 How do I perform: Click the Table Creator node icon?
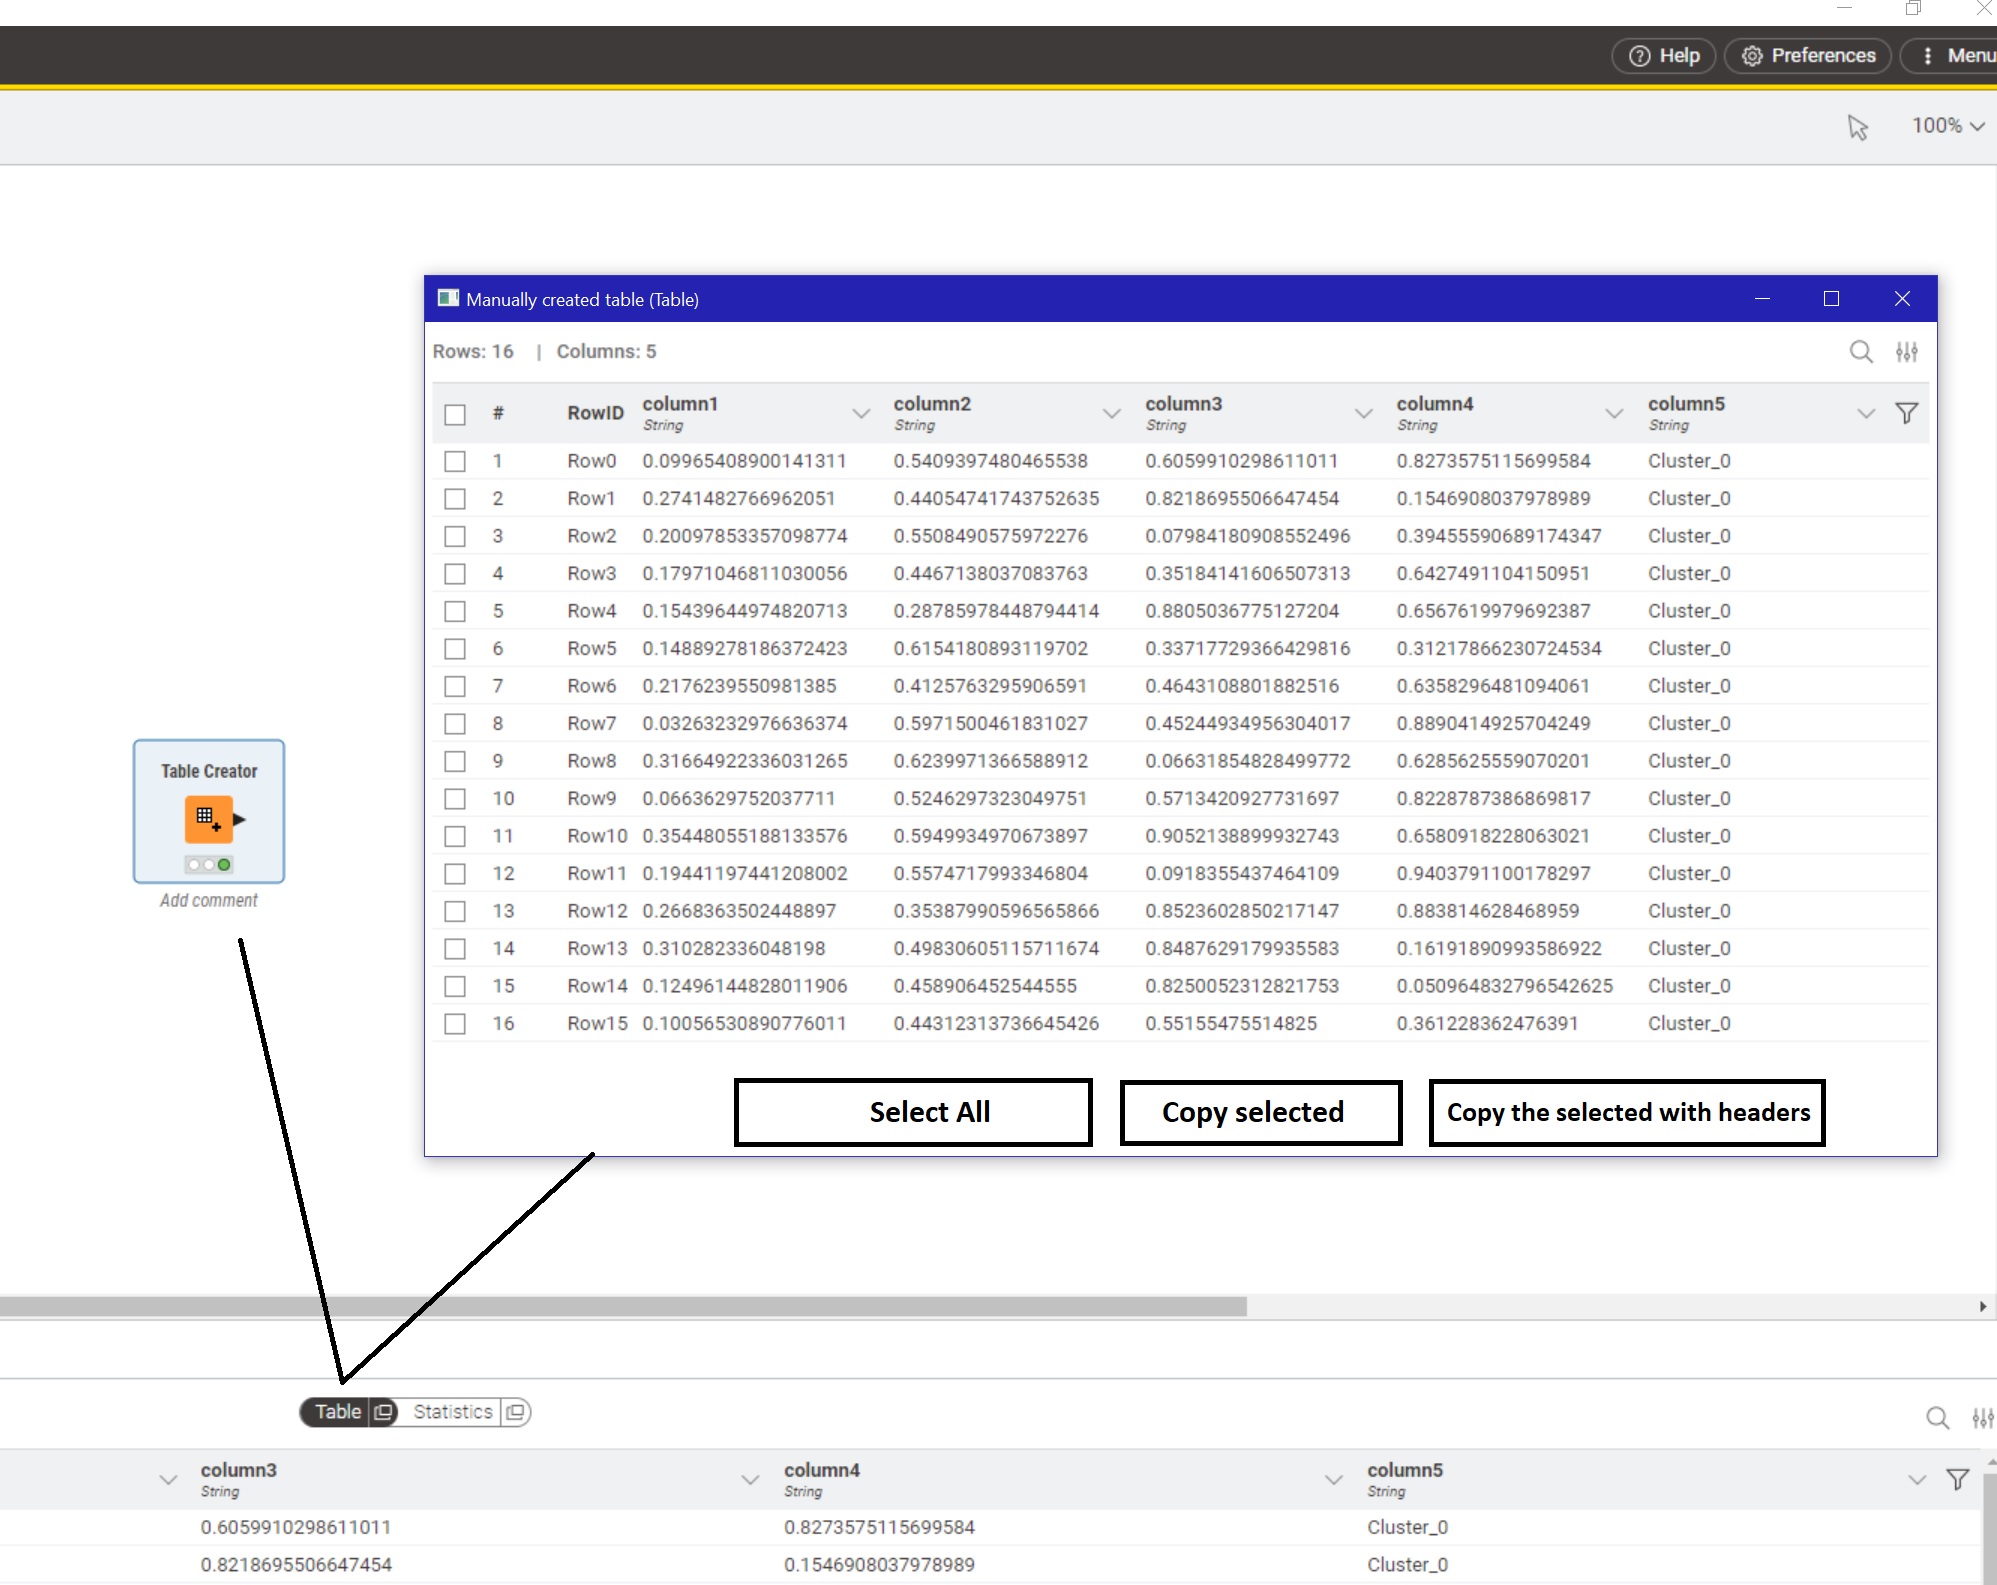coord(208,820)
